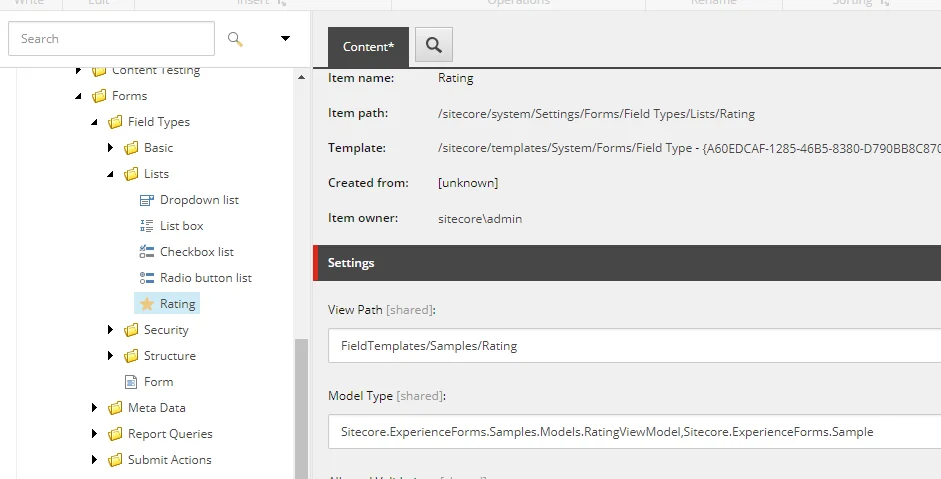Click the Template path value text

click(x=689, y=148)
